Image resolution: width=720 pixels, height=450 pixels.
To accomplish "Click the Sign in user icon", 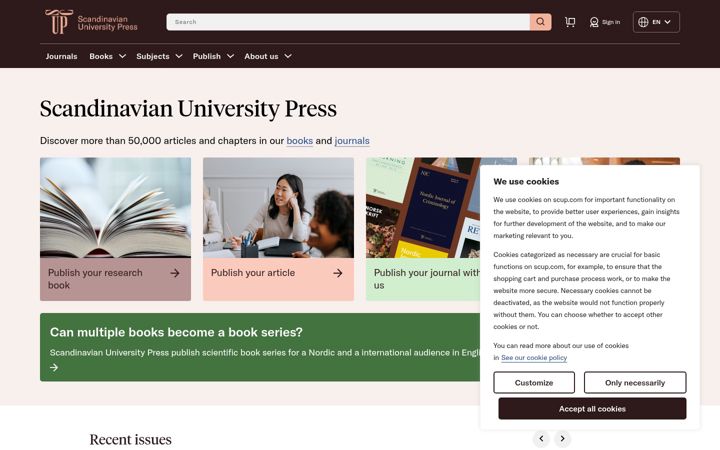I will coord(594,22).
